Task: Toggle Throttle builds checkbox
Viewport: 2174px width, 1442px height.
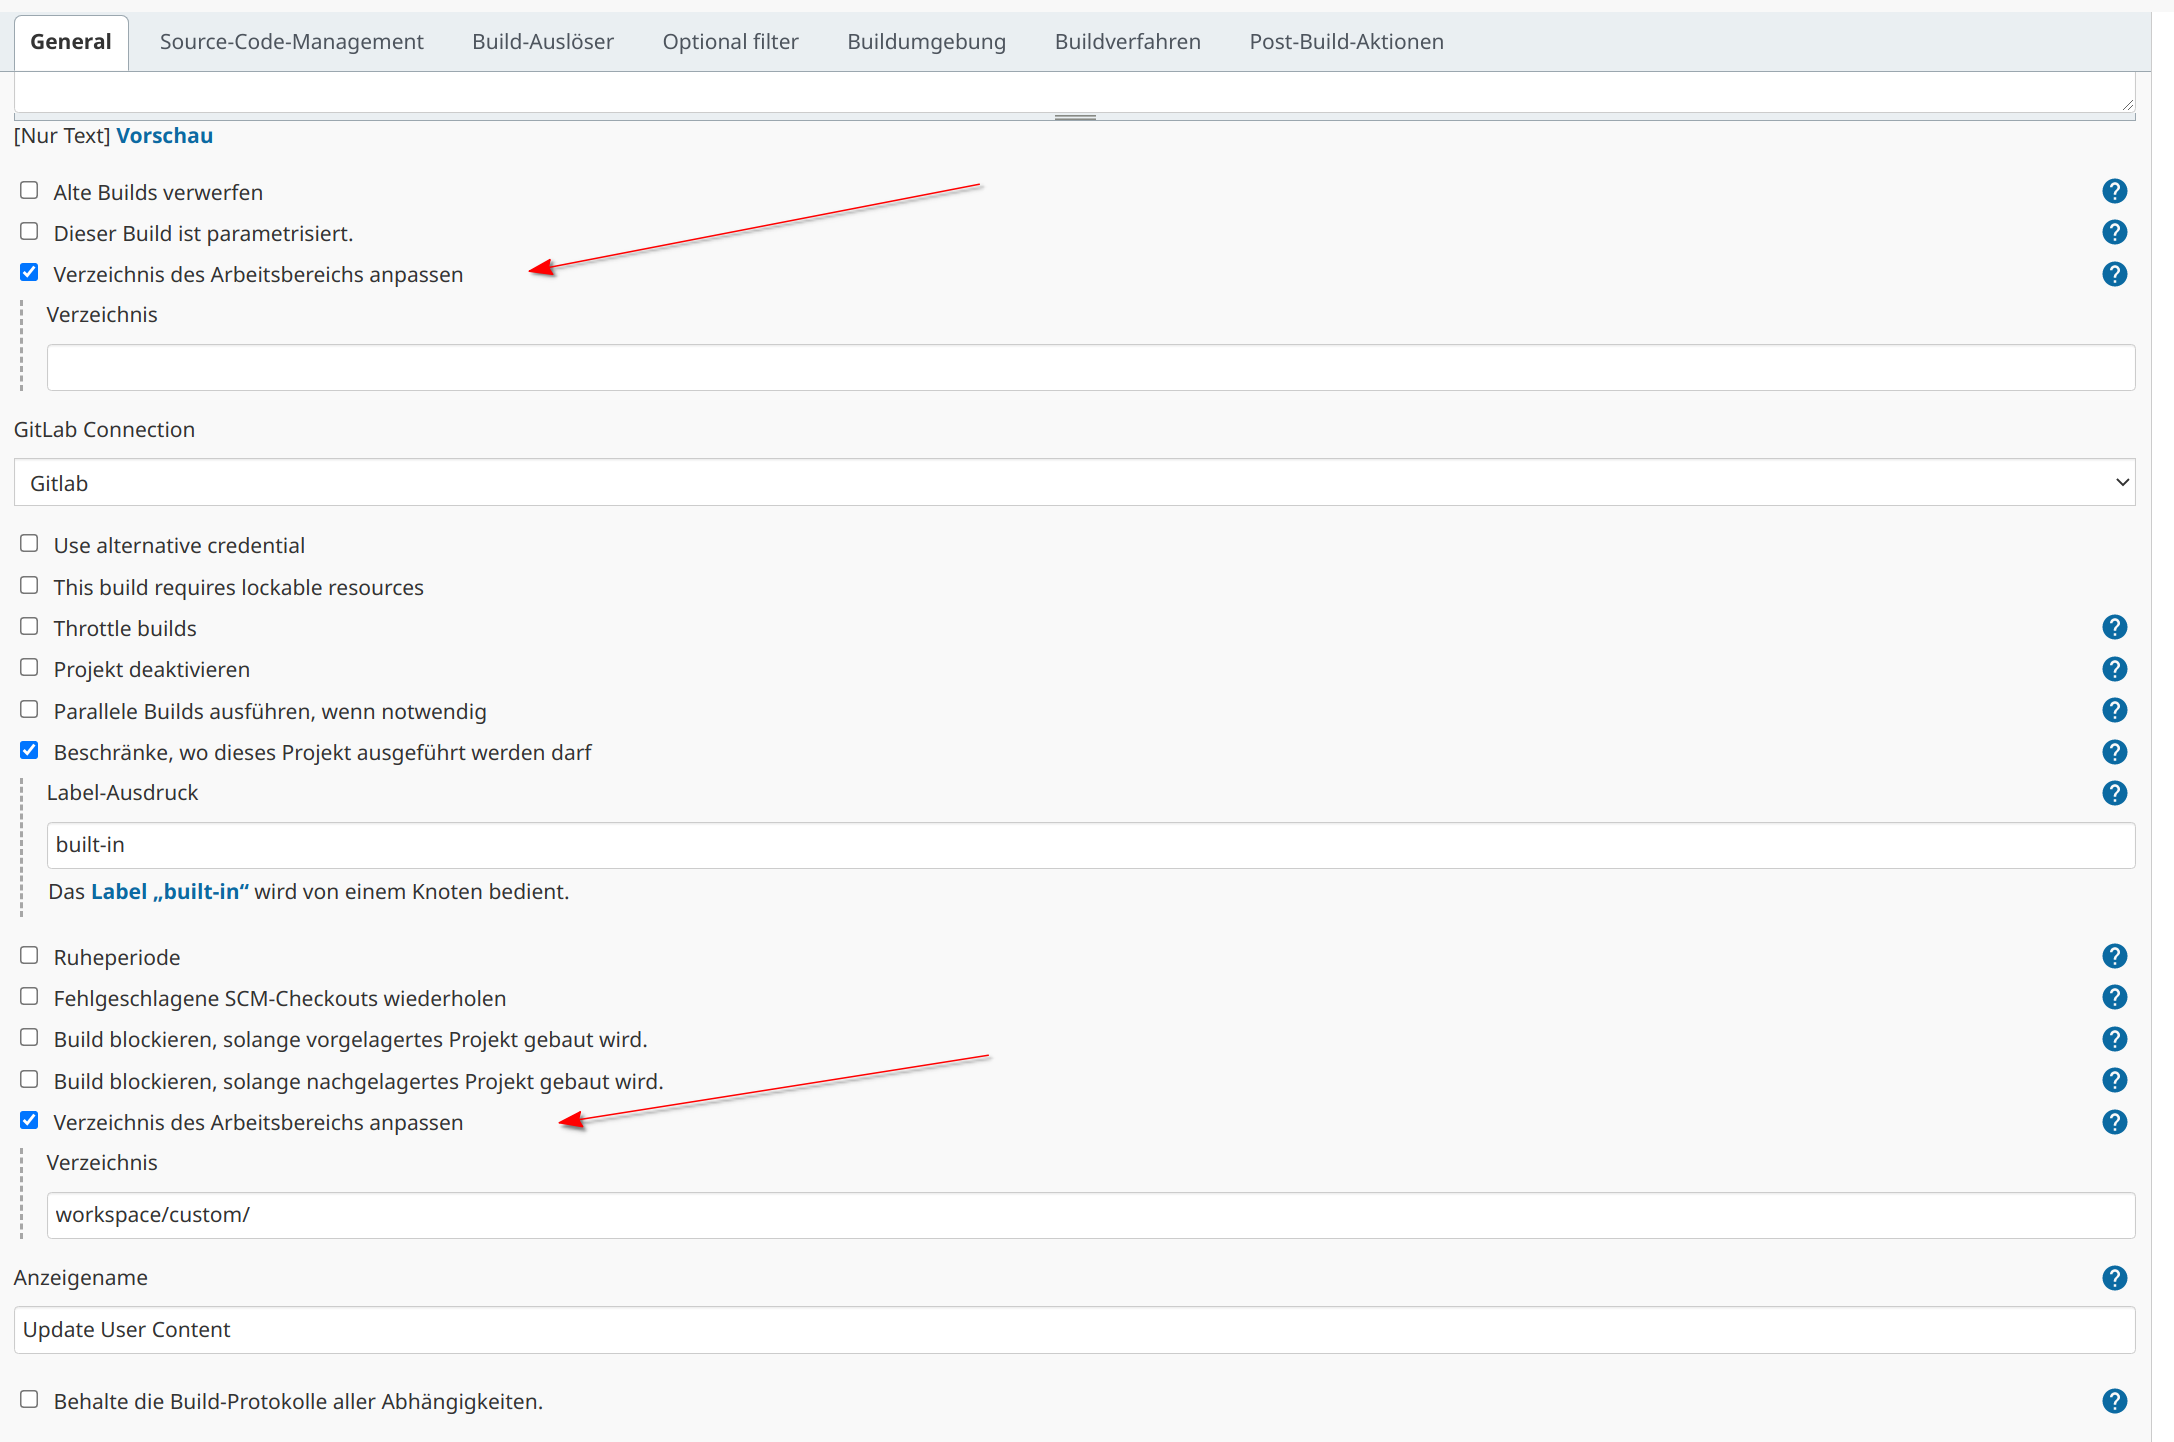Action: pos(29,626)
